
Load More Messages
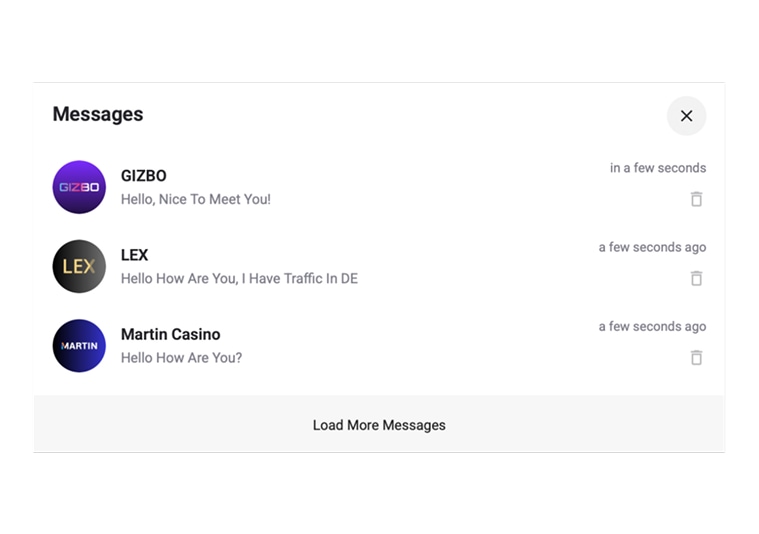(x=379, y=425)
